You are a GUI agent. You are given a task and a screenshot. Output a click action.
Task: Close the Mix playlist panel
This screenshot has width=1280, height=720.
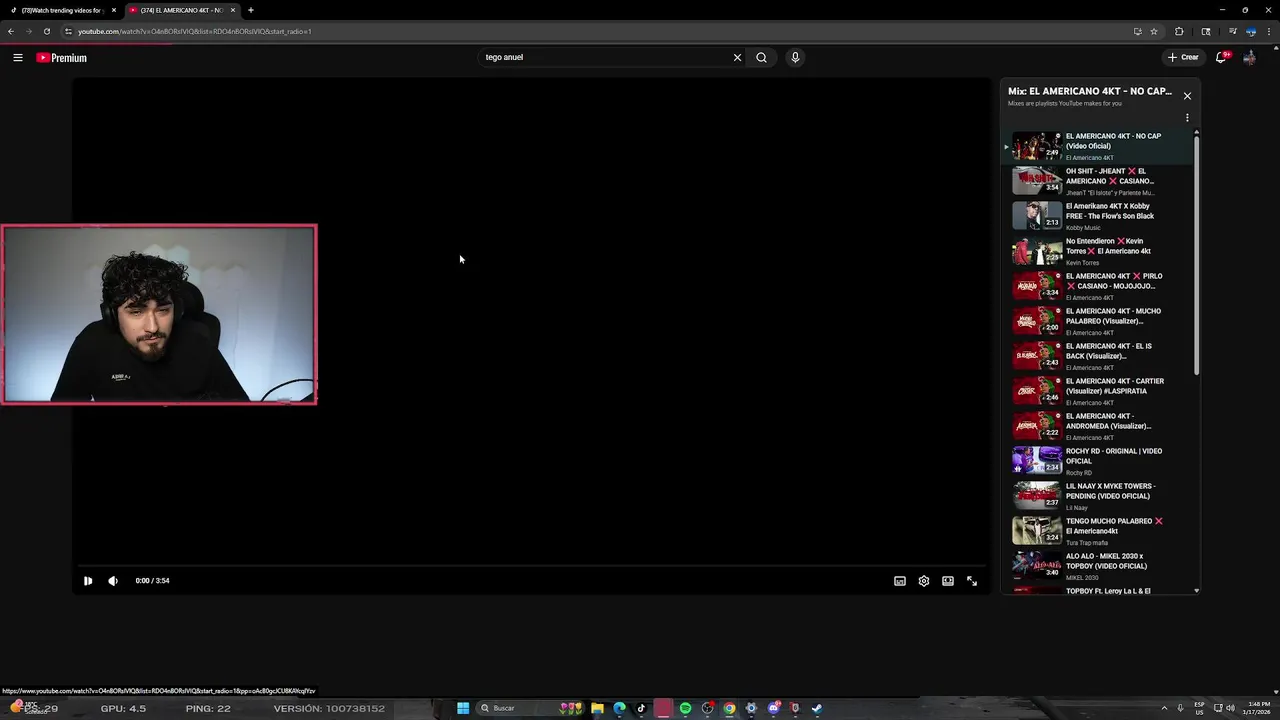(1187, 96)
